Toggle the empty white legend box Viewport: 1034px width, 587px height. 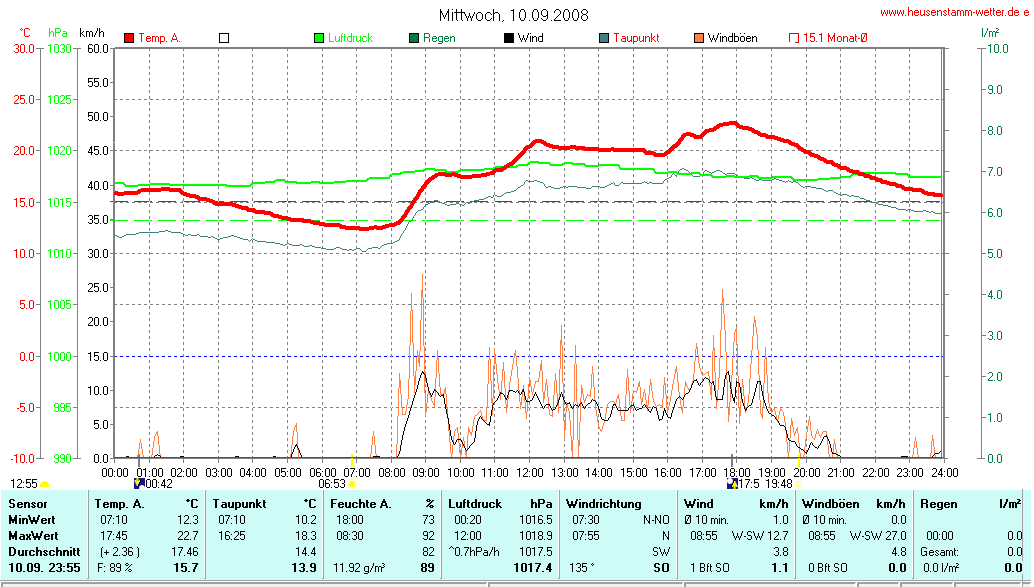tap(224, 38)
